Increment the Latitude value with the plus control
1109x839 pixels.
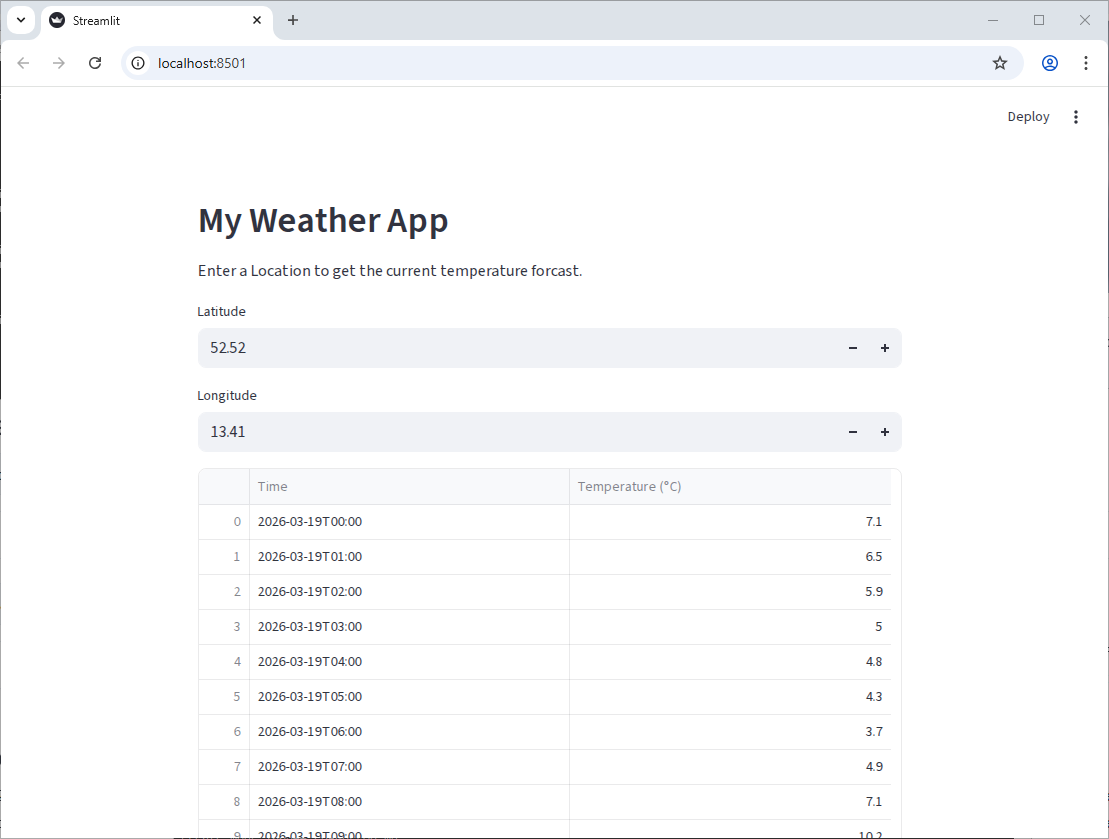[885, 347]
